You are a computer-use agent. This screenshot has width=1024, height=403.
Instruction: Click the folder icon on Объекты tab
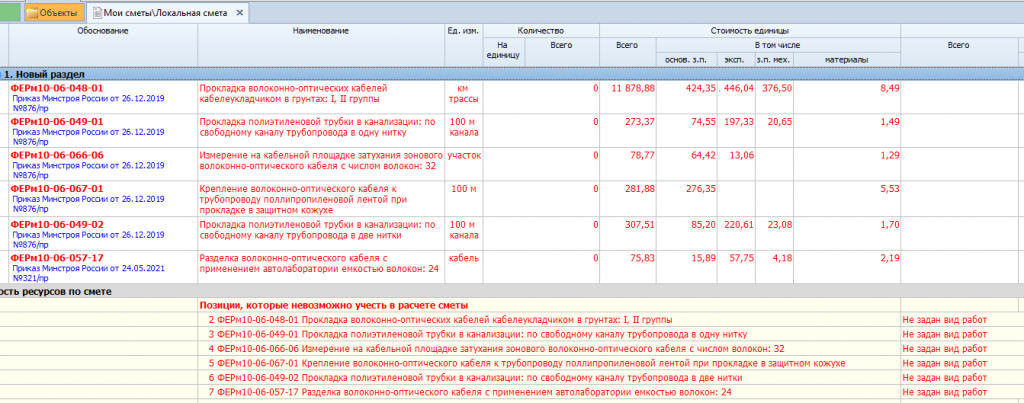click(x=32, y=12)
